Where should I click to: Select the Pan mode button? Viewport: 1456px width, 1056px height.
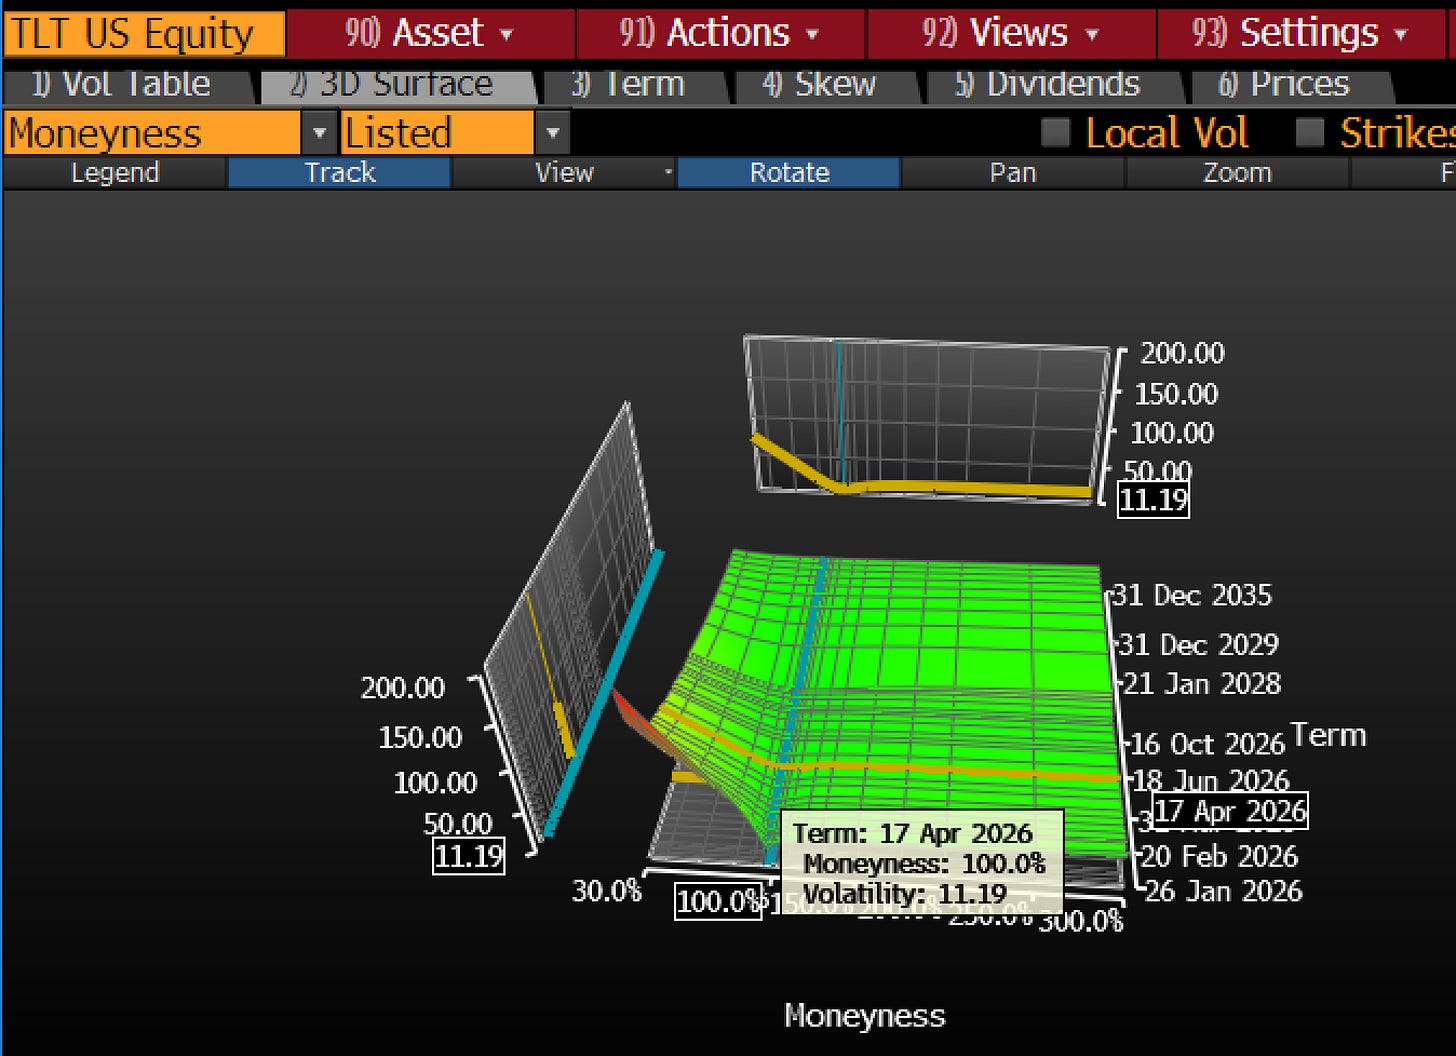1013,173
